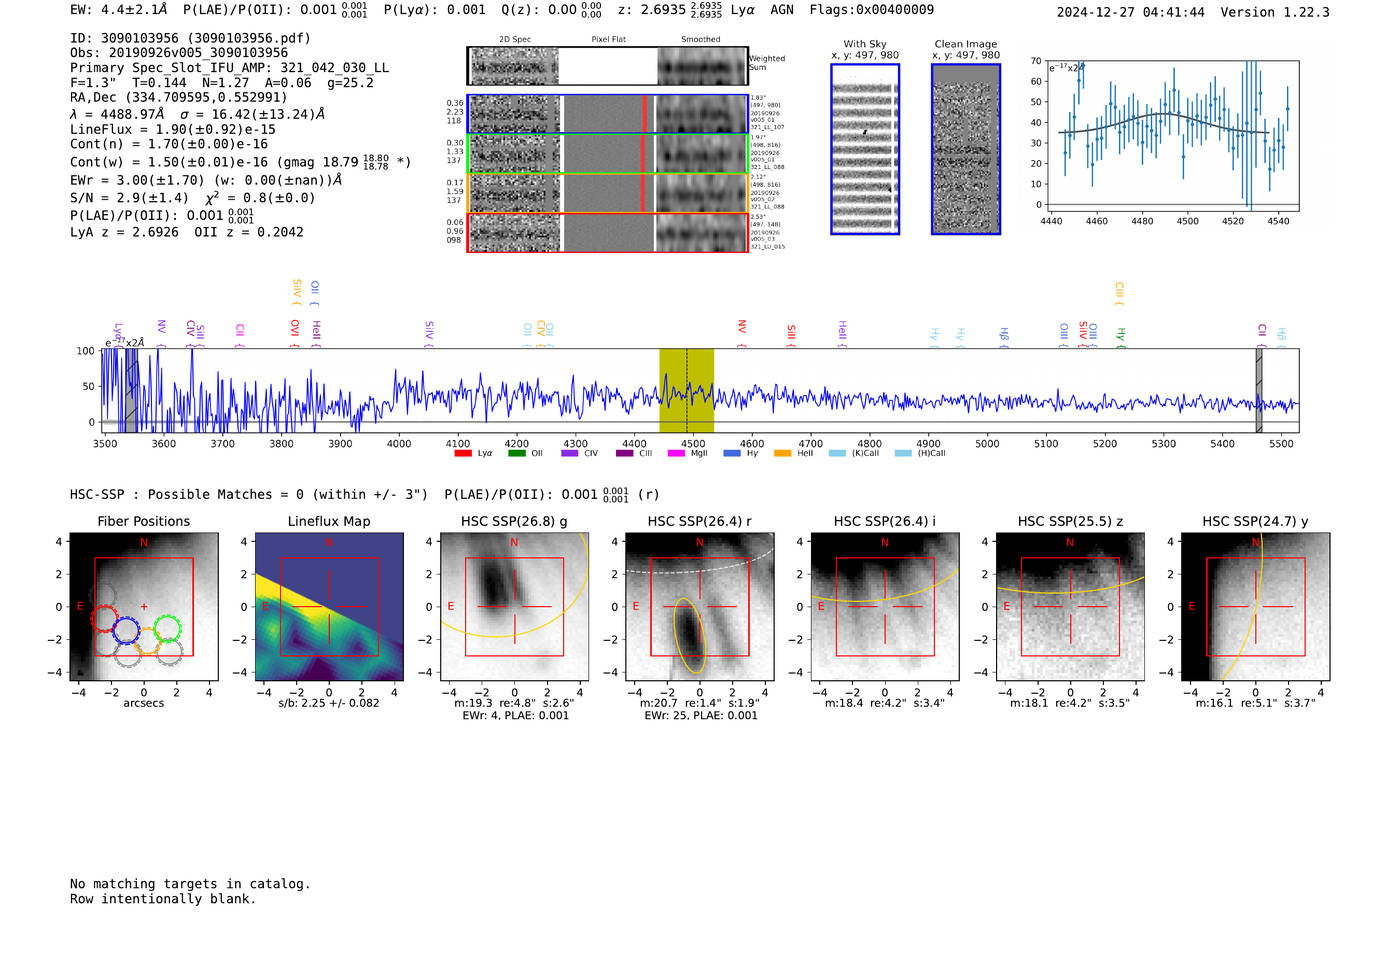Click the EWr = 3.00(±1.70) line
Screen dimensions: 1400x953
click(x=206, y=180)
